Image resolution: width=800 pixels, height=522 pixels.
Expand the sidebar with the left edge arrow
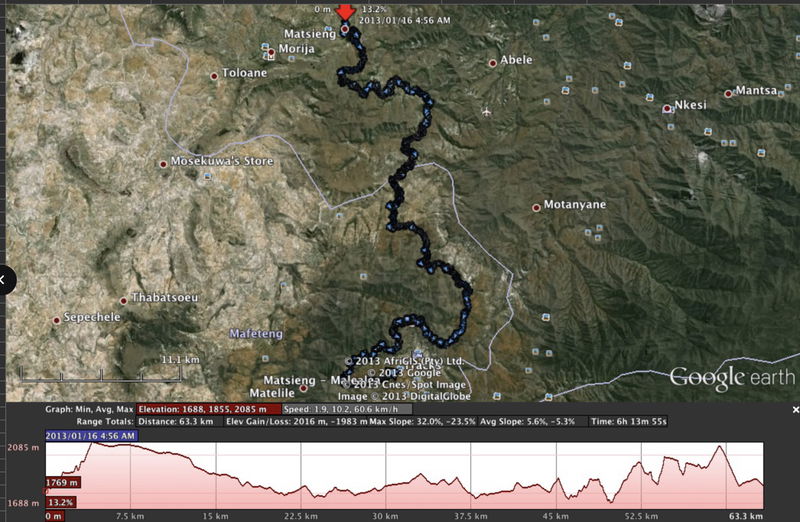(x=4, y=280)
